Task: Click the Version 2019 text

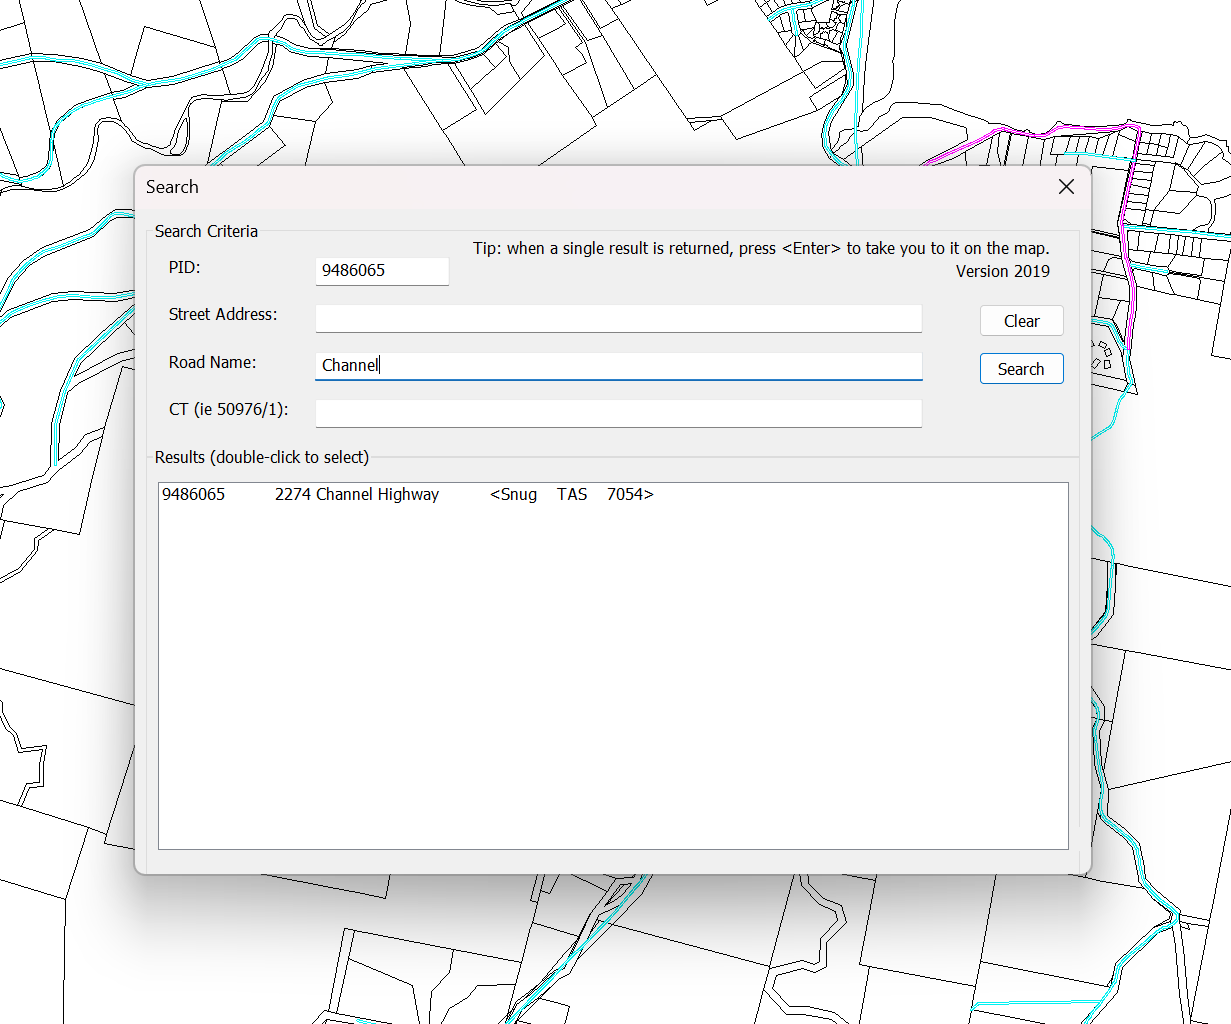Action: click(1002, 271)
